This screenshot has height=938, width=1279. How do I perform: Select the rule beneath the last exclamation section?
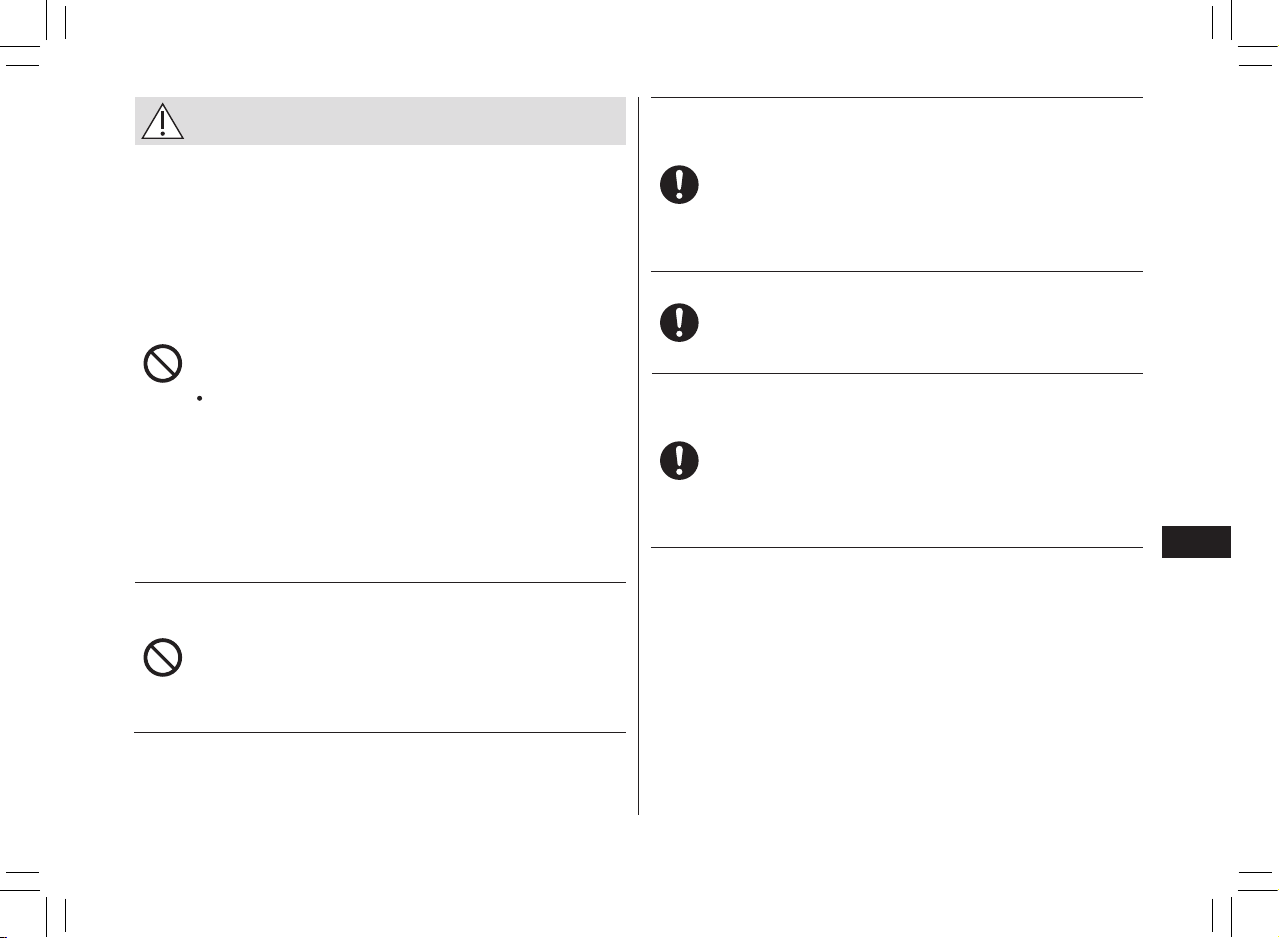tap(897, 547)
